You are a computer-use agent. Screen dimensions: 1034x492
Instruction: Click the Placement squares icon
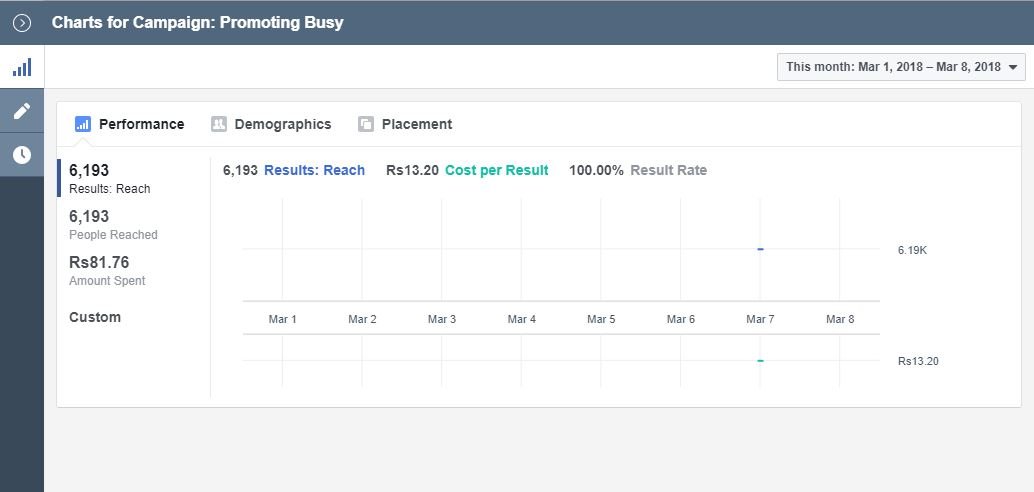pyautogui.click(x=366, y=124)
